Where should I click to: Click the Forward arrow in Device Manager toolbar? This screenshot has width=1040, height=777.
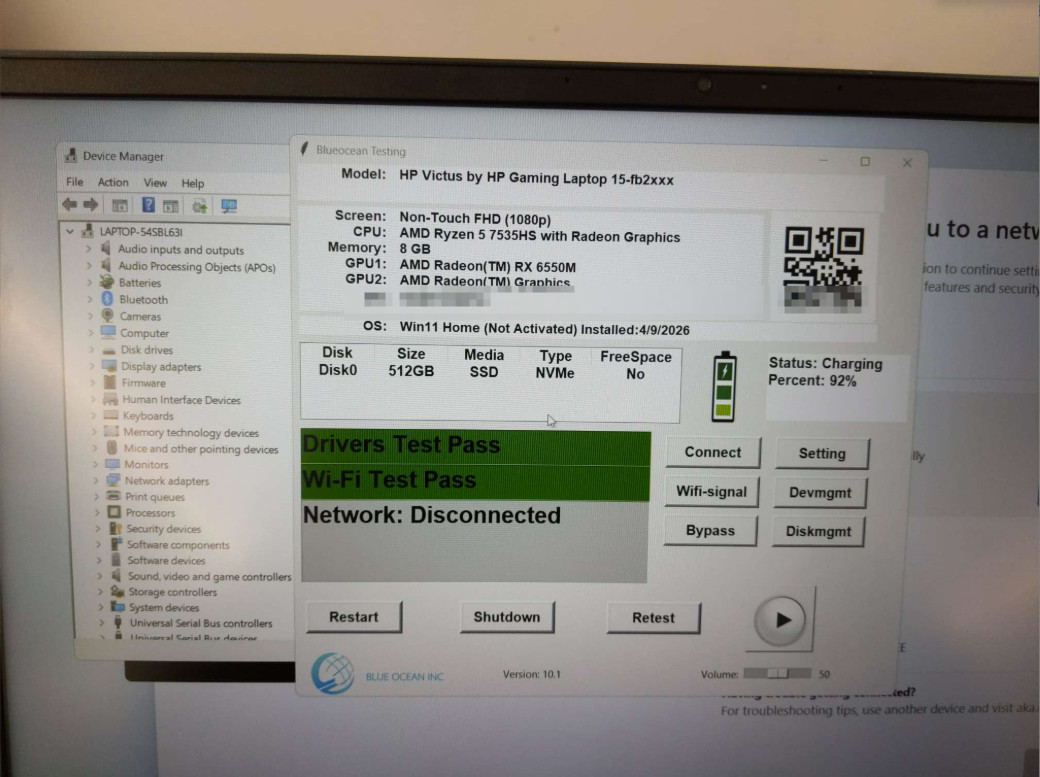(x=91, y=205)
